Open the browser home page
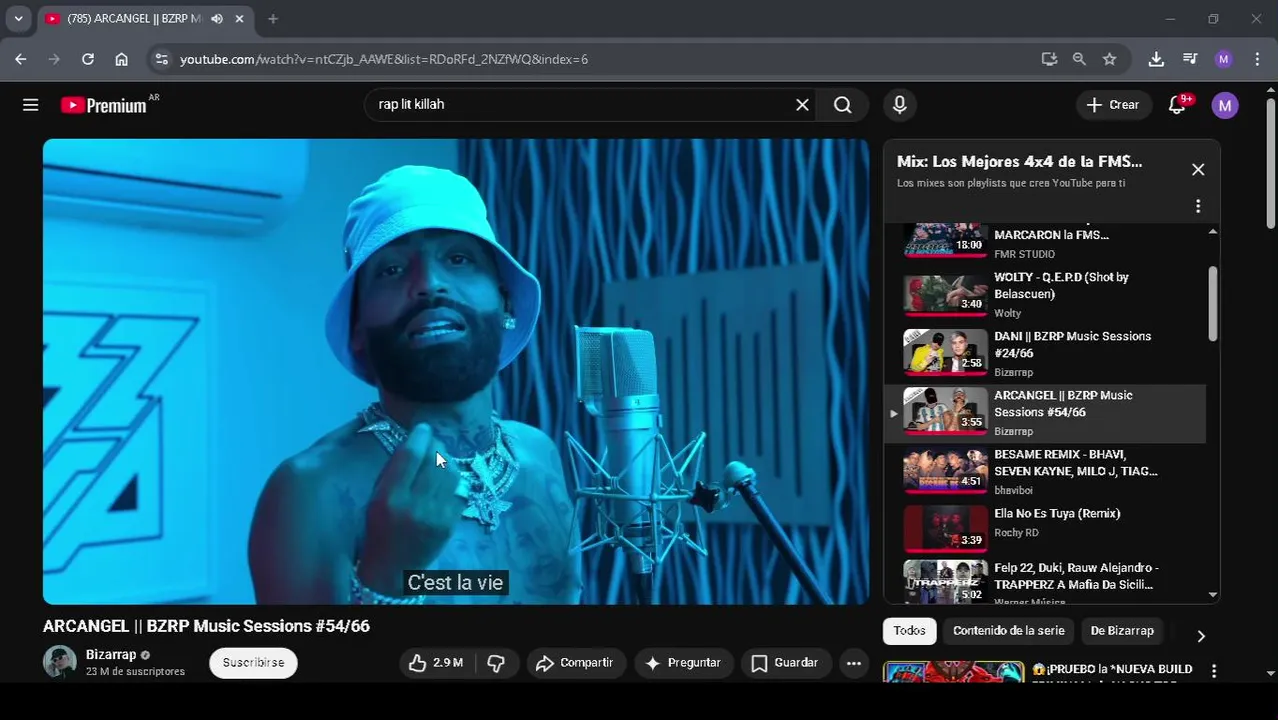Viewport: 1278px width, 720px height. [121, 59]
